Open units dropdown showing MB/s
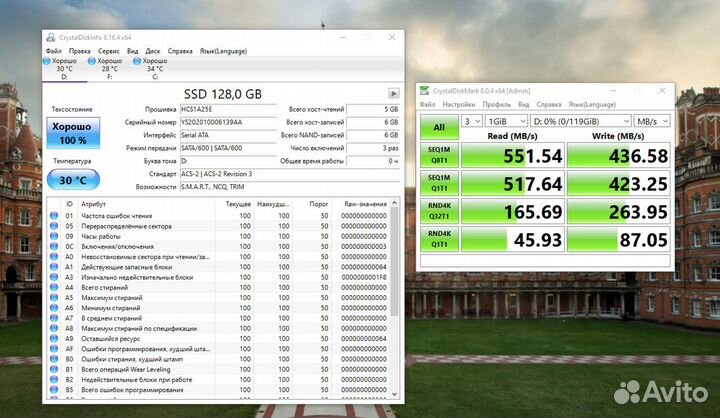720x418 pixels. point(652,121)
